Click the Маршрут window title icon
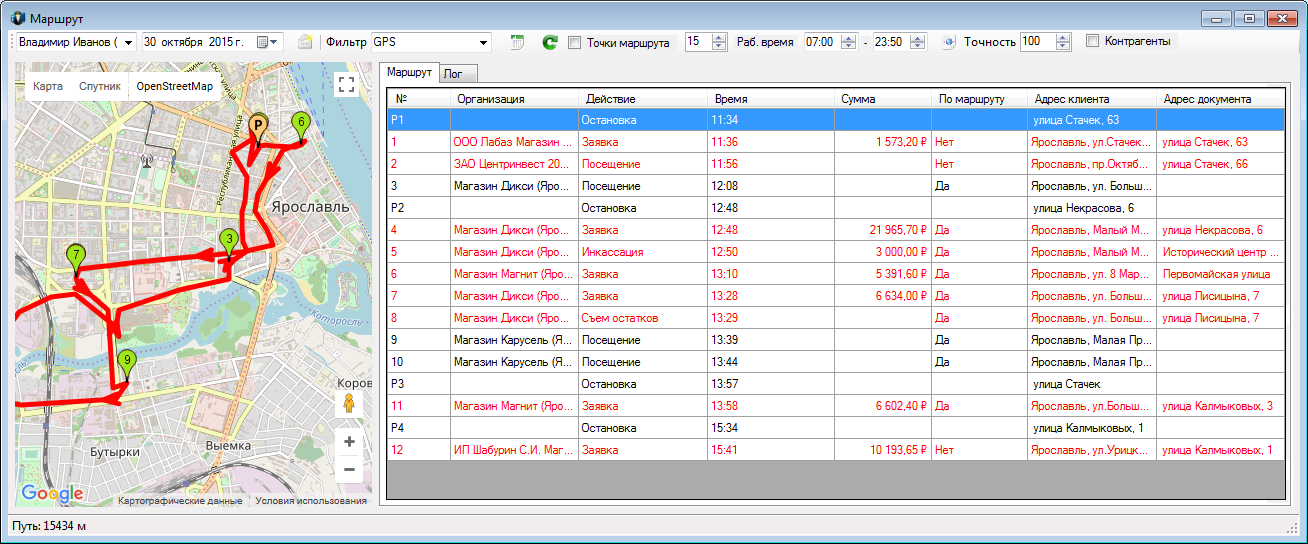The width and height of the screenshot is (1308, 544). (18, 19)
